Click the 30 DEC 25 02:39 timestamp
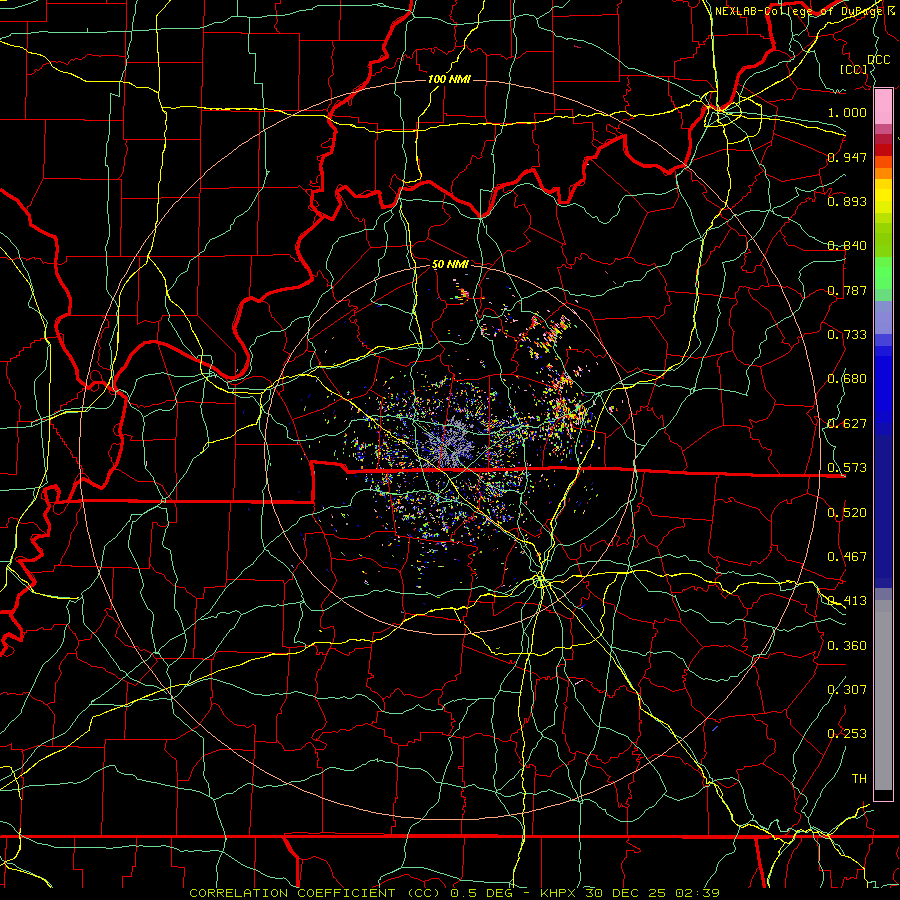900x900 pixels. (653, 893)
